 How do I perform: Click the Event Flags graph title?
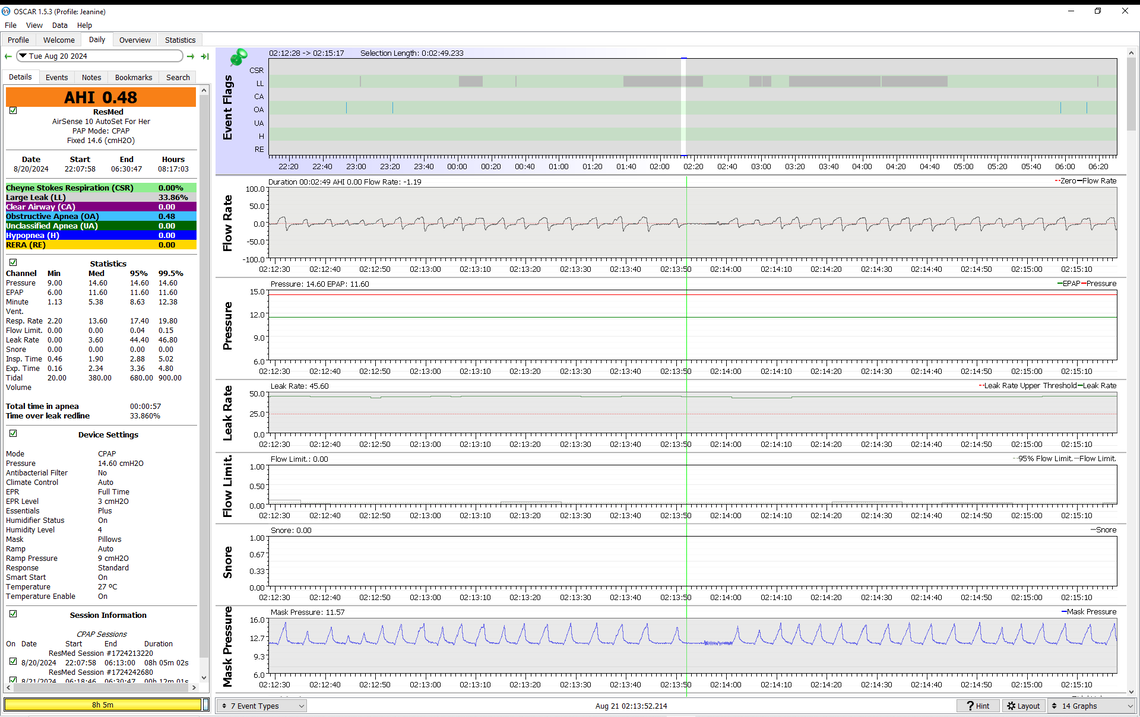(x=228, y=107)
